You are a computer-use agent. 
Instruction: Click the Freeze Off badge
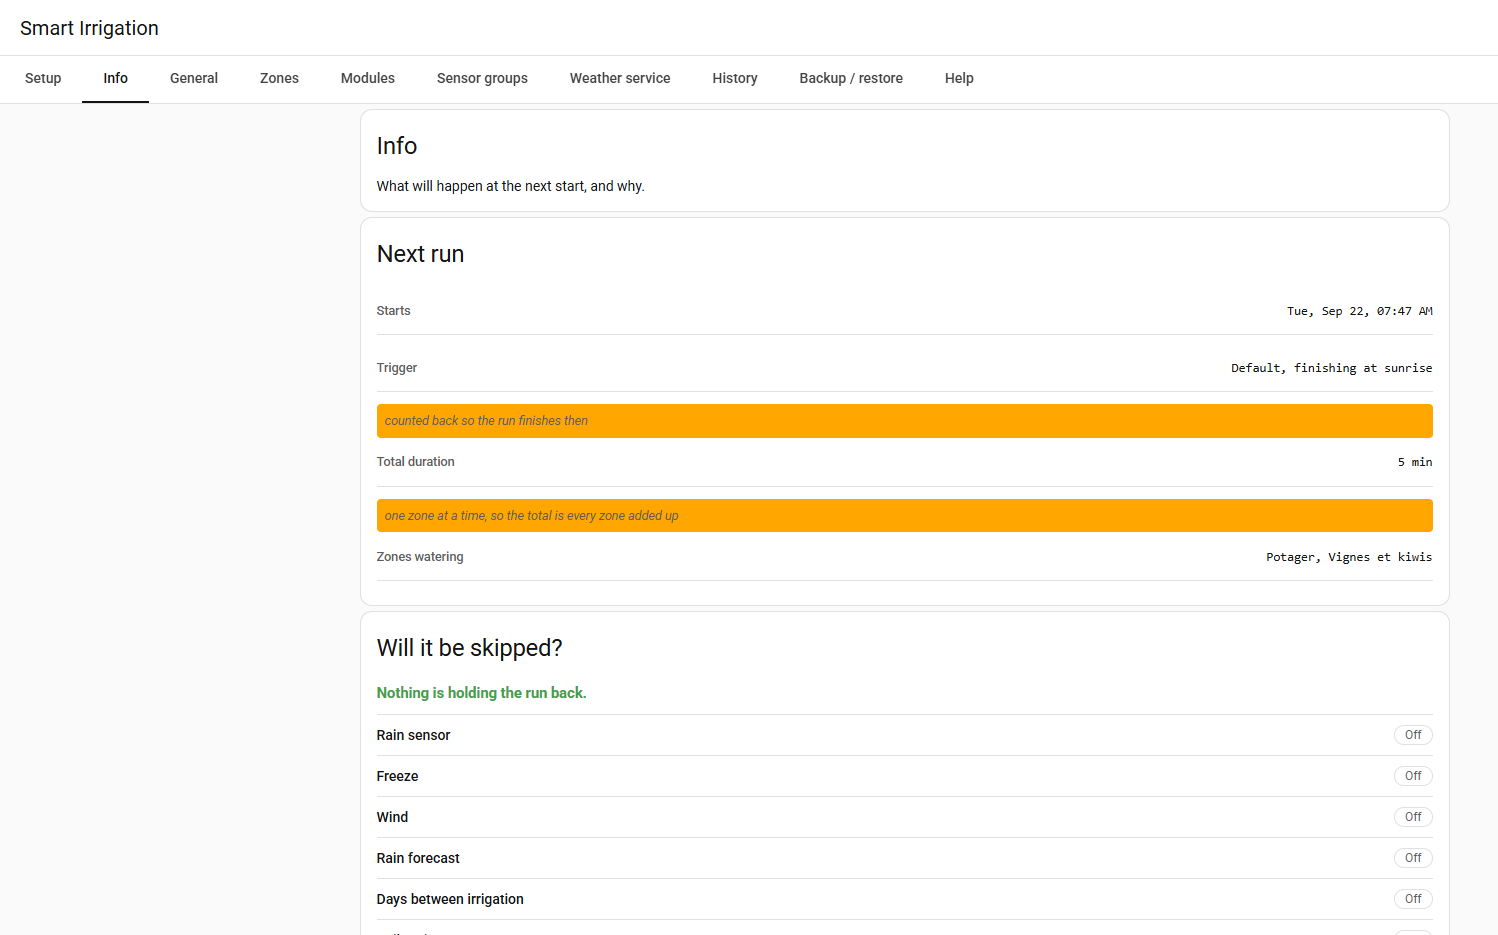point(1413,776)
